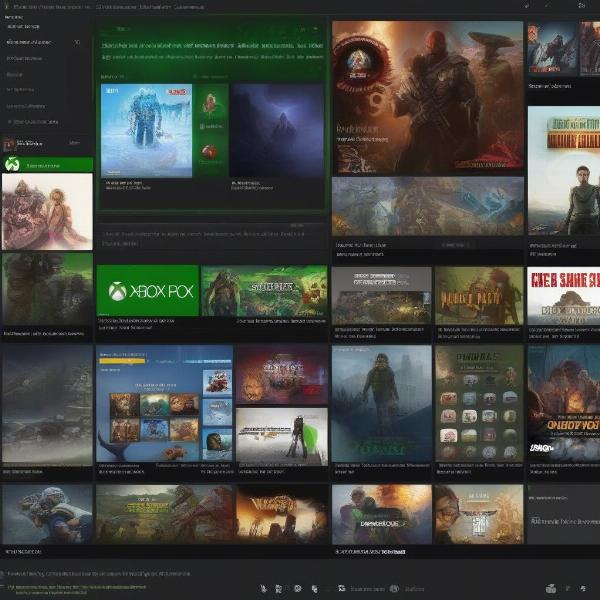The height and width of the screenshot is (600, 600).
Task: Open the fiery V-logo tile in the bottom row
Action: point(282,514)
